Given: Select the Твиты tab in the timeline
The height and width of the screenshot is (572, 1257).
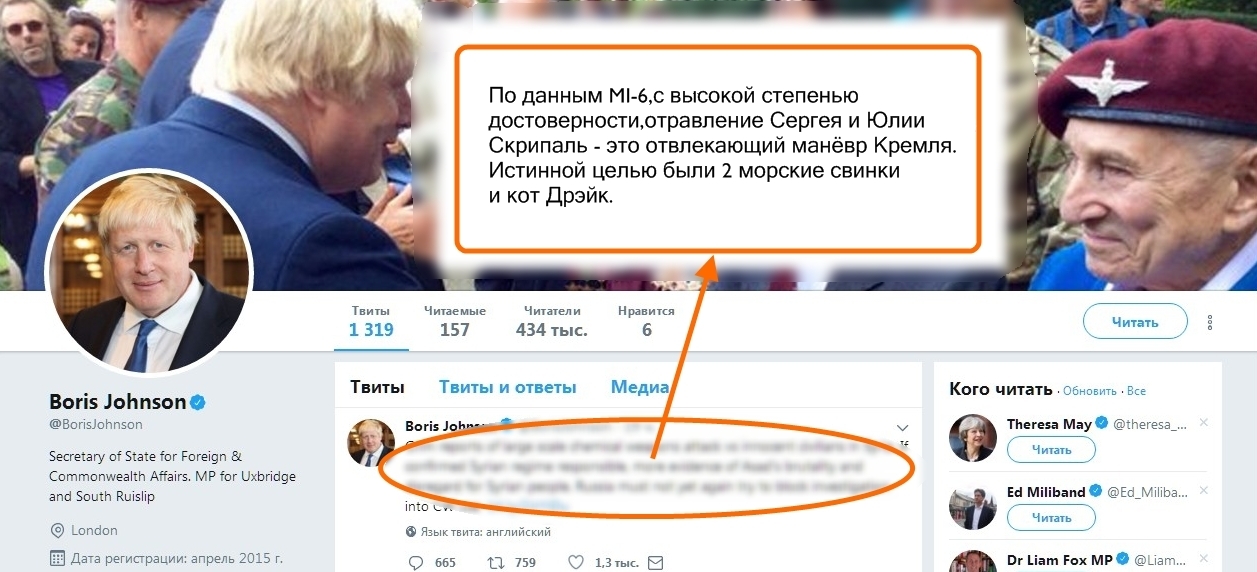Looking at the screenshot, I should coord(378,387).
